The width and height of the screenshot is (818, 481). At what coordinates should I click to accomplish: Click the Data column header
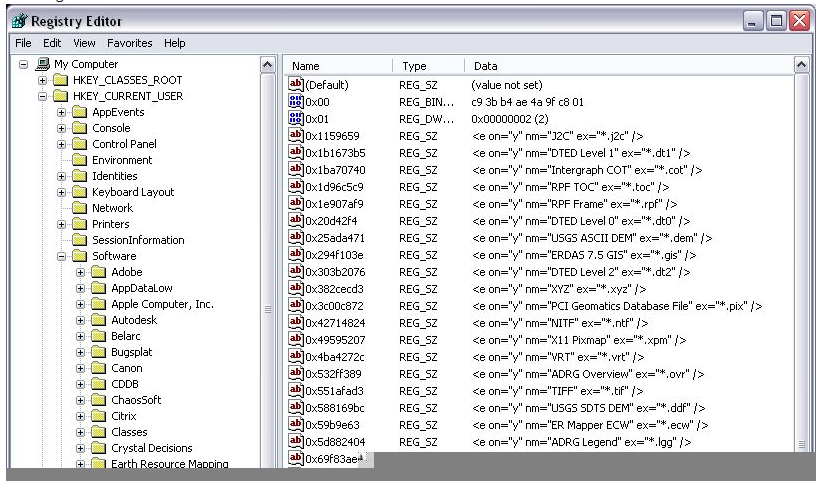600,65
